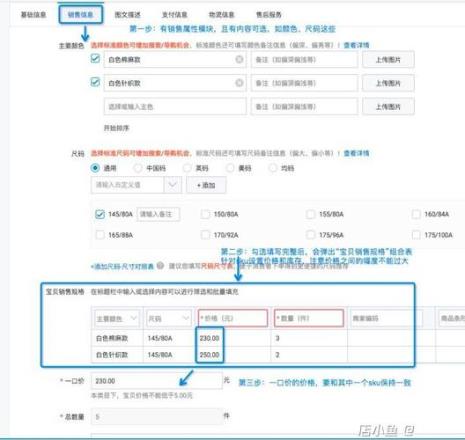This screenshot has width=465, height=440.
Task: Uncheck the 145/80A size checkbox
Action: 100,214
